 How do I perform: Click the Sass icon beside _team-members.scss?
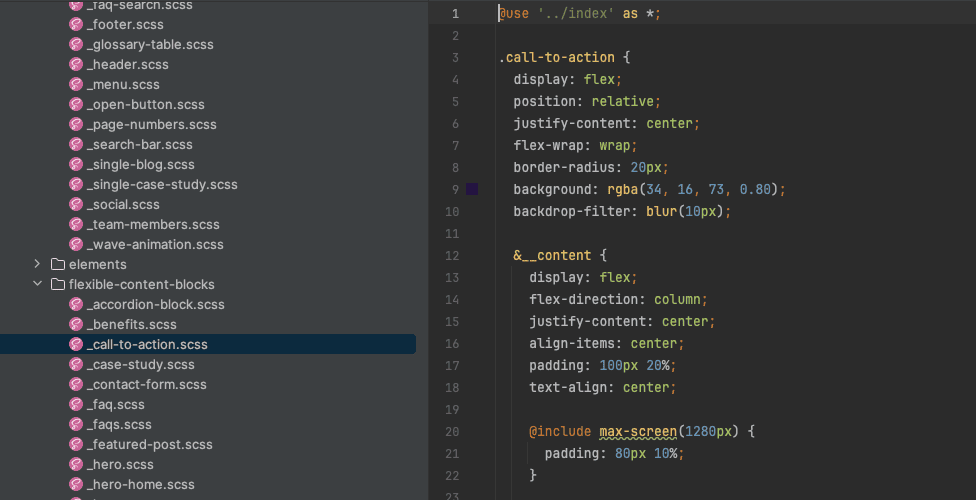[x=76, y=225]
